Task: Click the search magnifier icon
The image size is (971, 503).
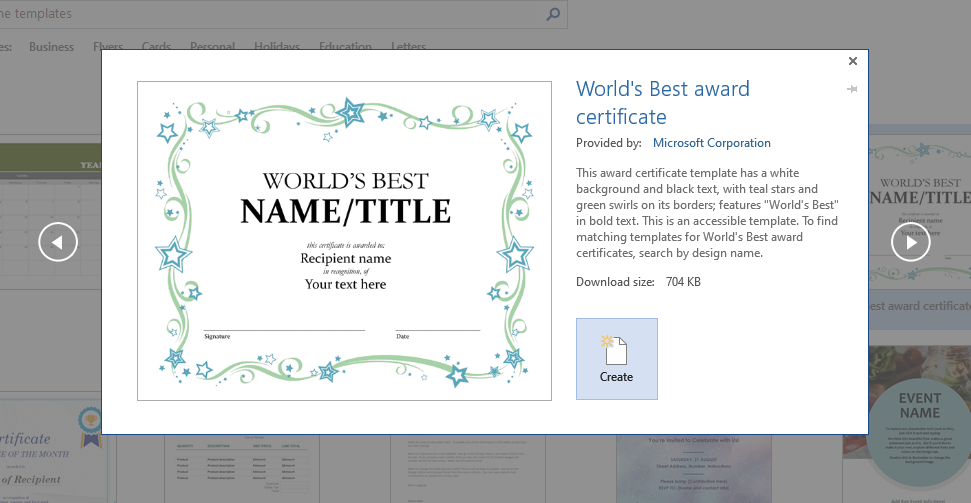Action: (553, 14)
